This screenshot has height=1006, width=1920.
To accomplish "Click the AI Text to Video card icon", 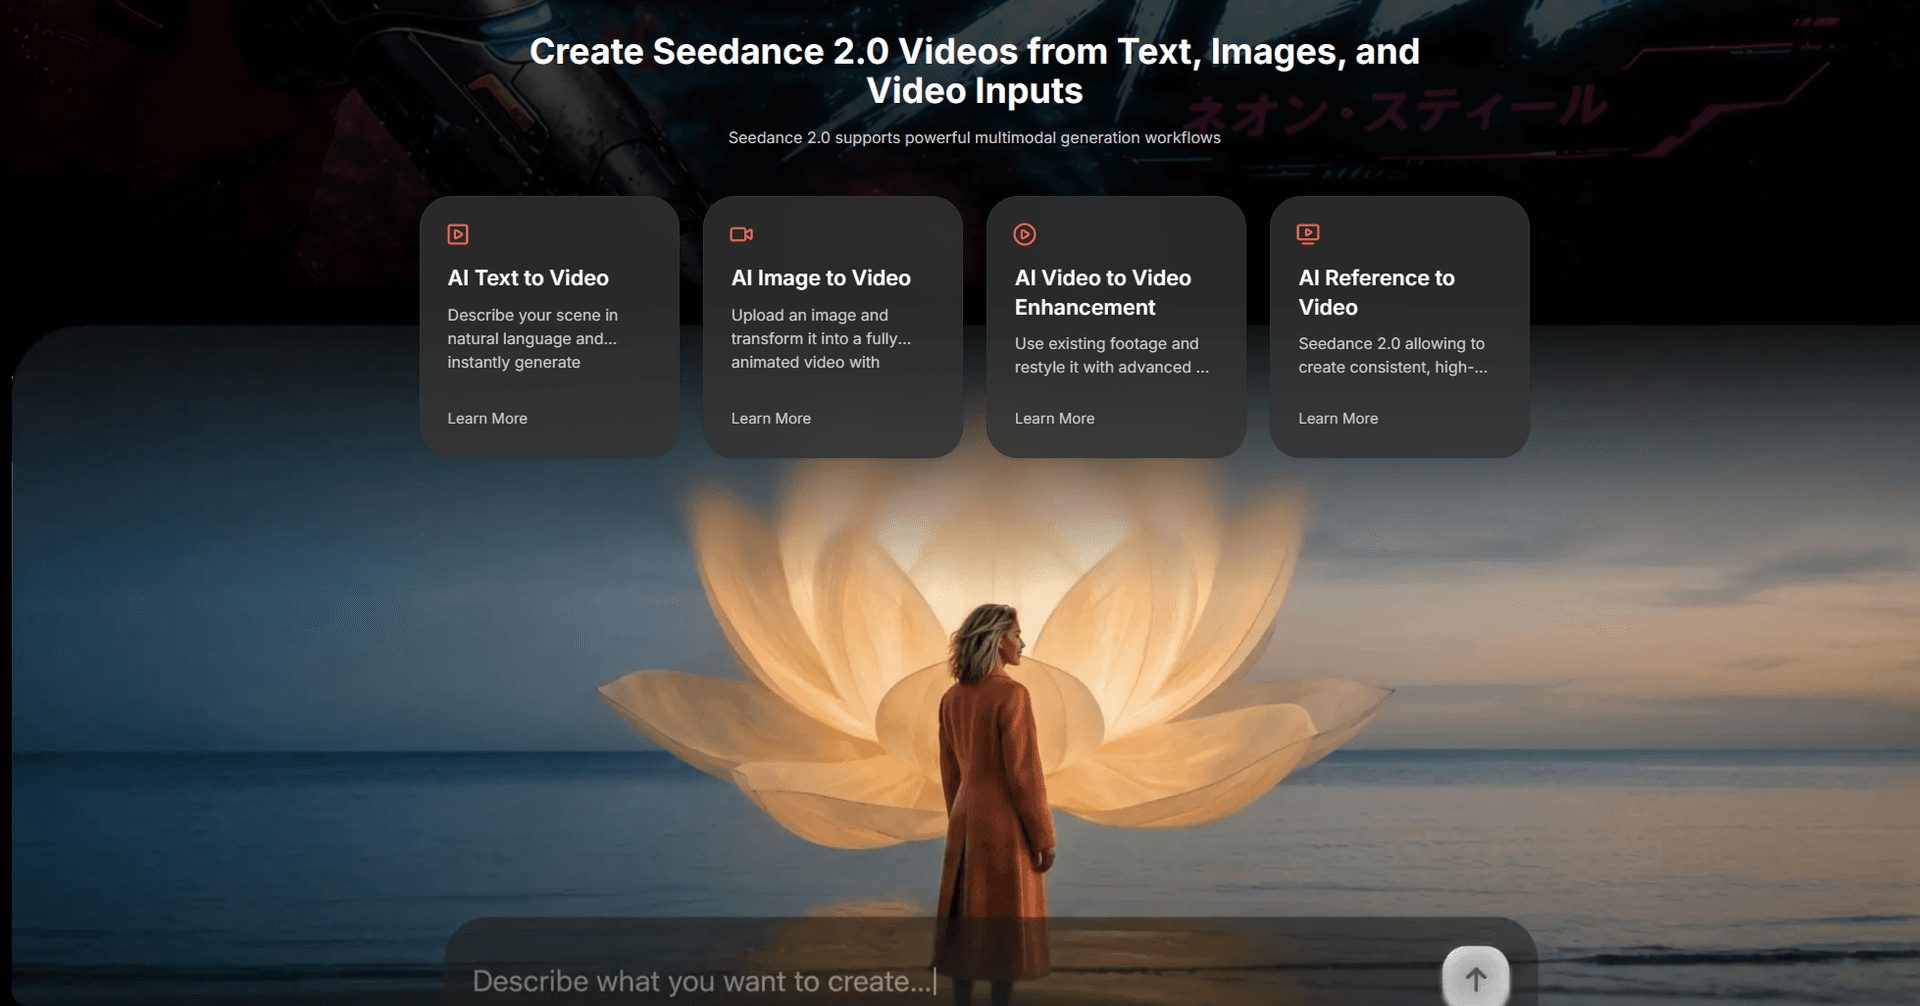I will [458, 234].
